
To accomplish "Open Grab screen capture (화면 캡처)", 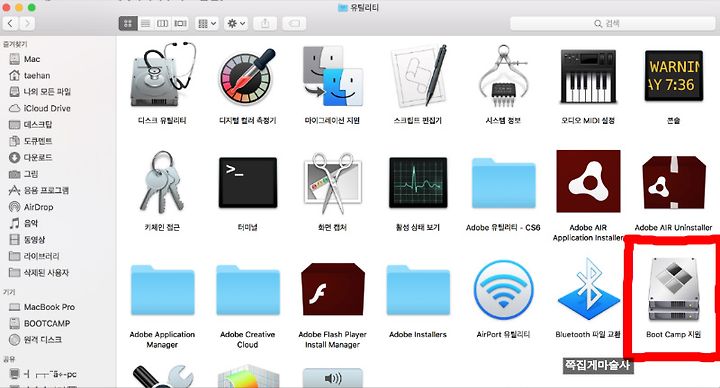I will pos(332,183).
